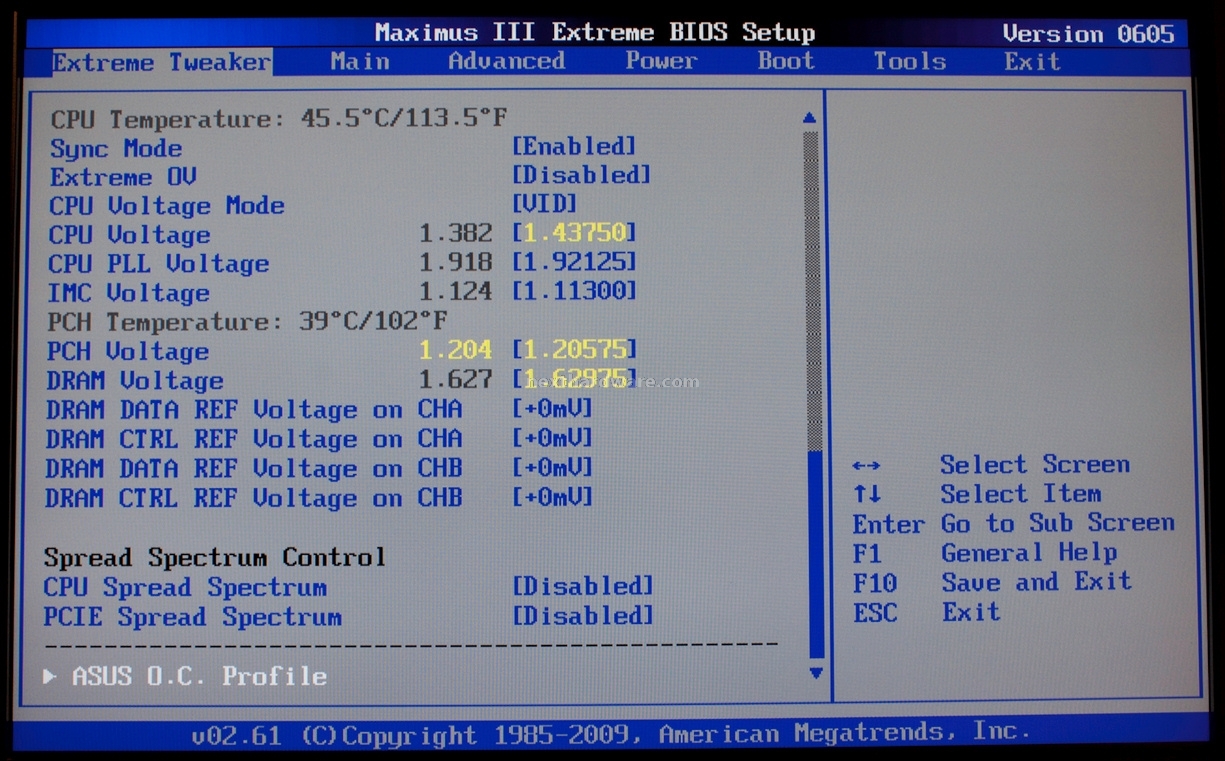This screenshot has width=1225, height=761.
Task: Select the IMC Voltage label
Action: pyautogui.click(x=128, y=293)
